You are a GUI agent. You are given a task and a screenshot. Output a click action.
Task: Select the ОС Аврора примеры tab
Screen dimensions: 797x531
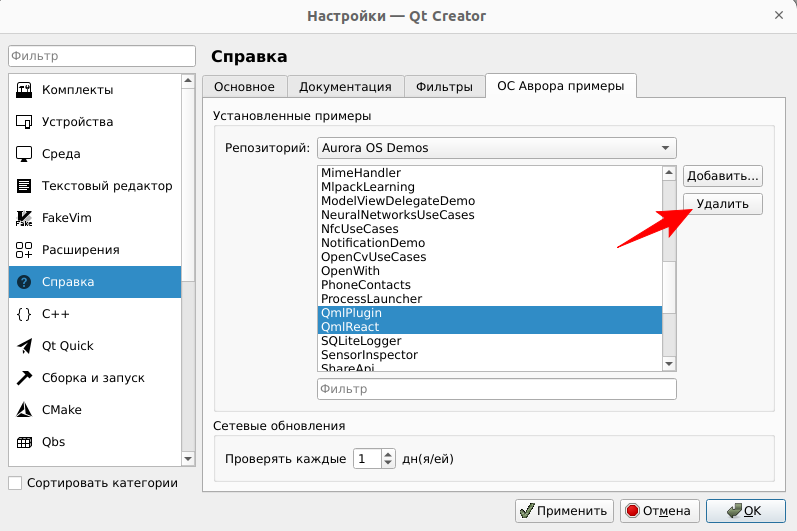tap(561, 86)
